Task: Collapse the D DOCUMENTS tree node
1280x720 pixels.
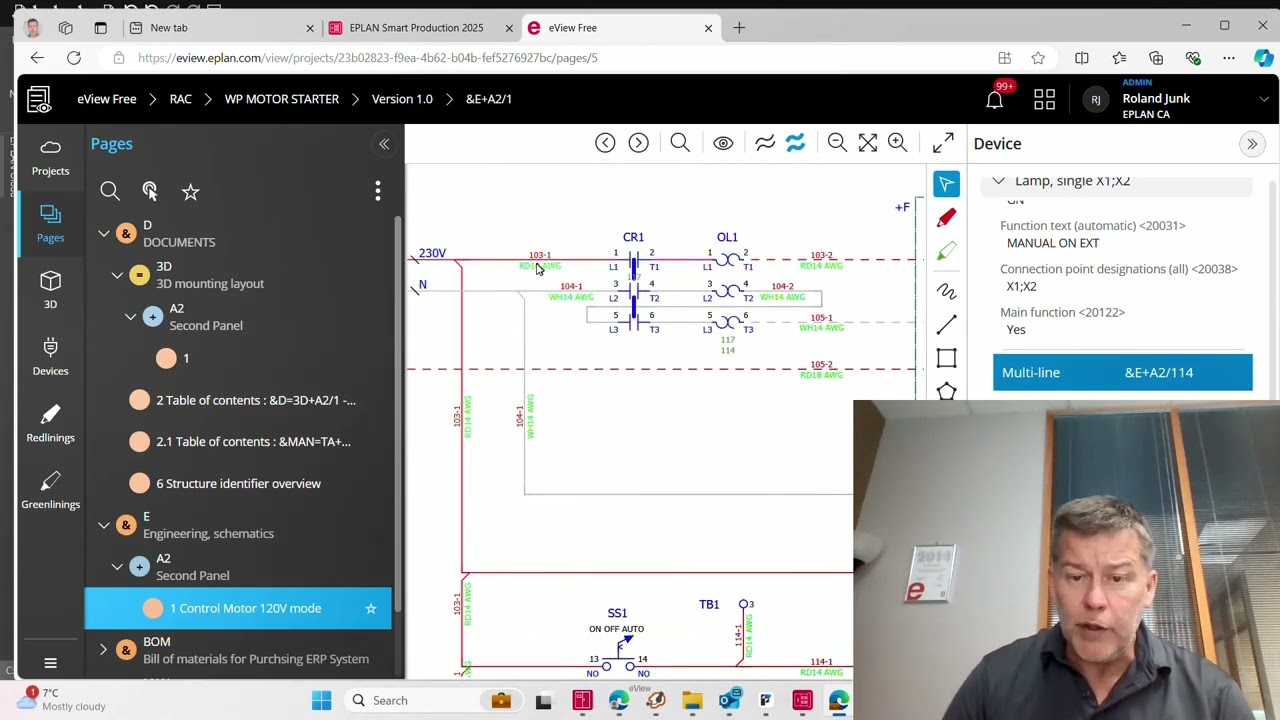Action: (104, 233)
